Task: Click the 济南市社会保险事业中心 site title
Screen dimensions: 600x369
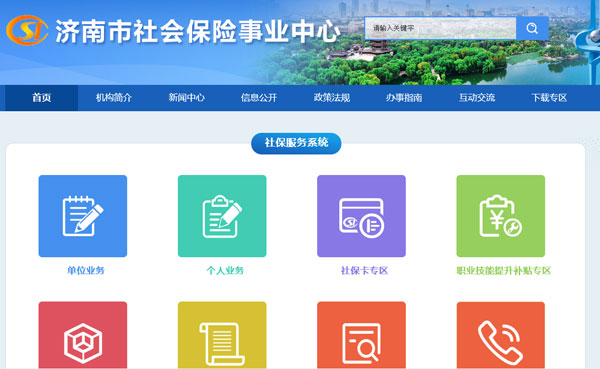Action: pos(197,31)
